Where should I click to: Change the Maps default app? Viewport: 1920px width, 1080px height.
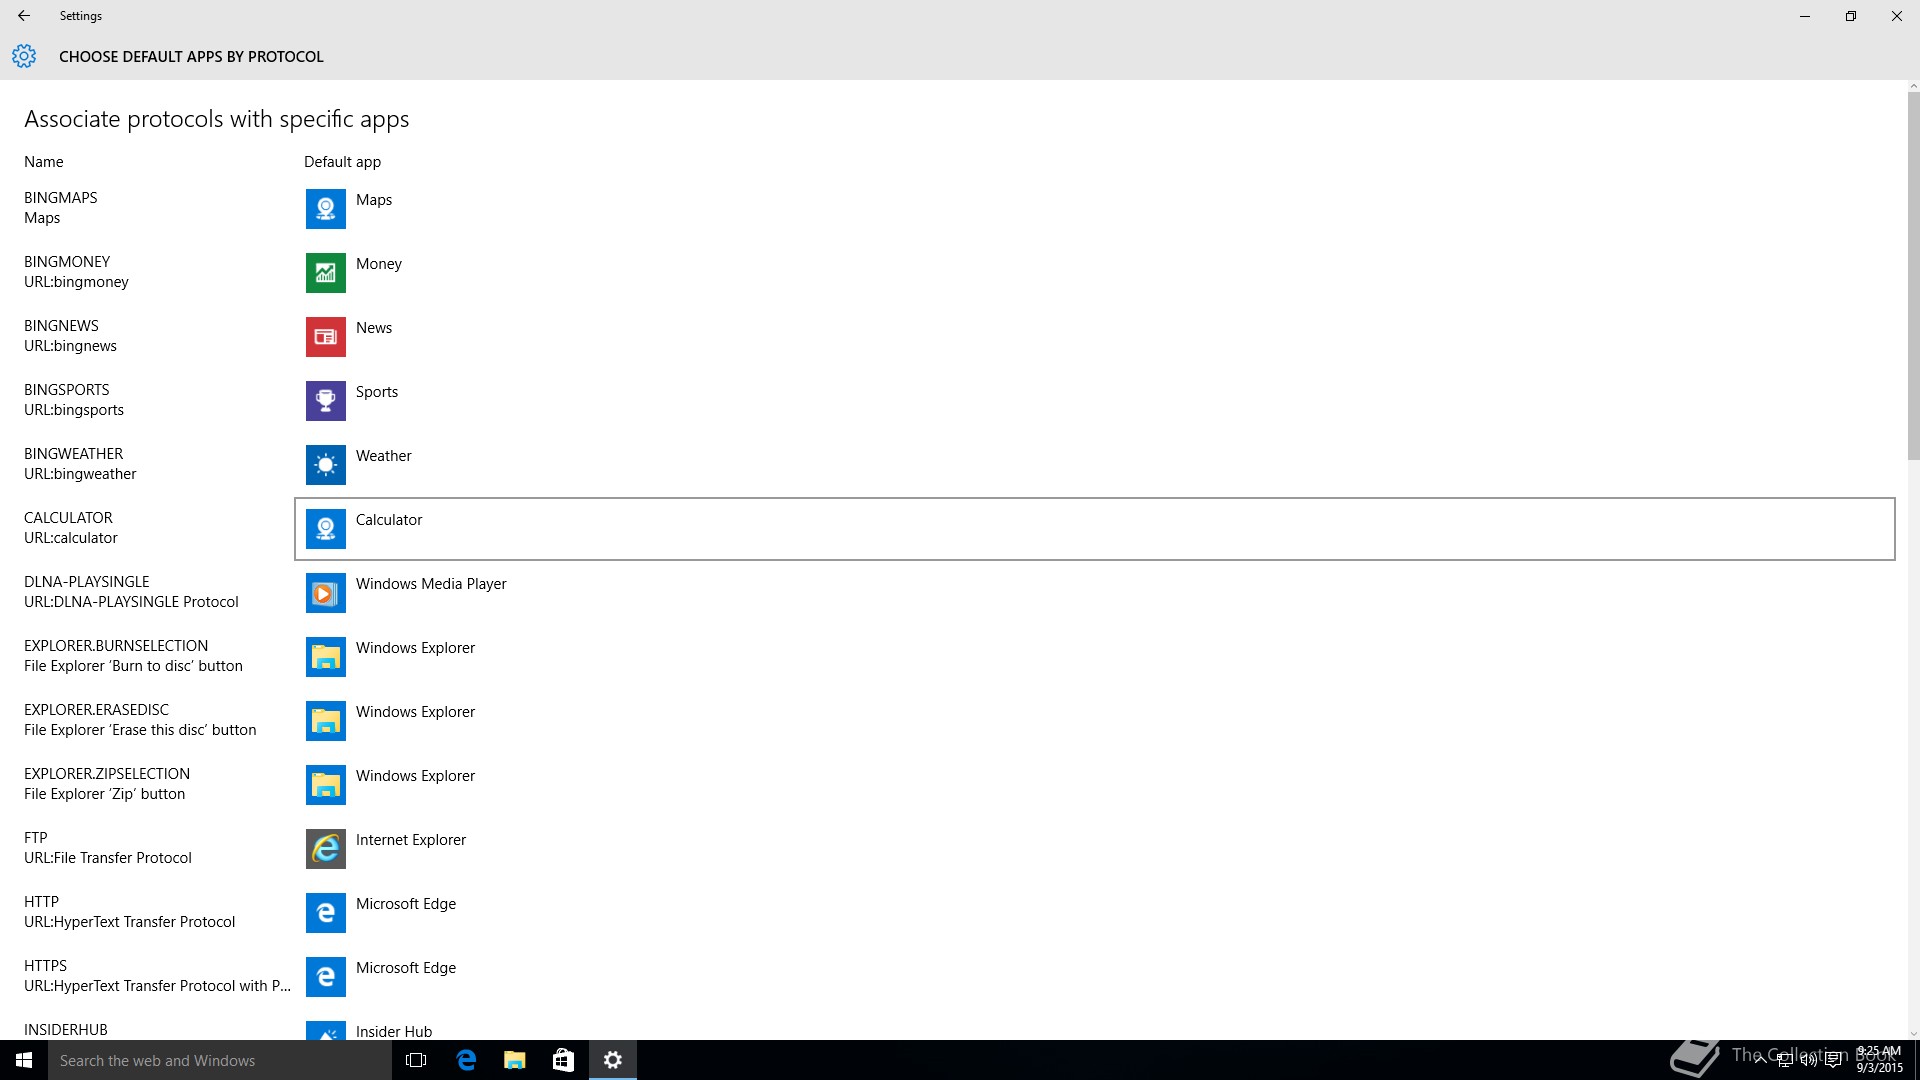pyautogui.click(x=1095, y=209)
